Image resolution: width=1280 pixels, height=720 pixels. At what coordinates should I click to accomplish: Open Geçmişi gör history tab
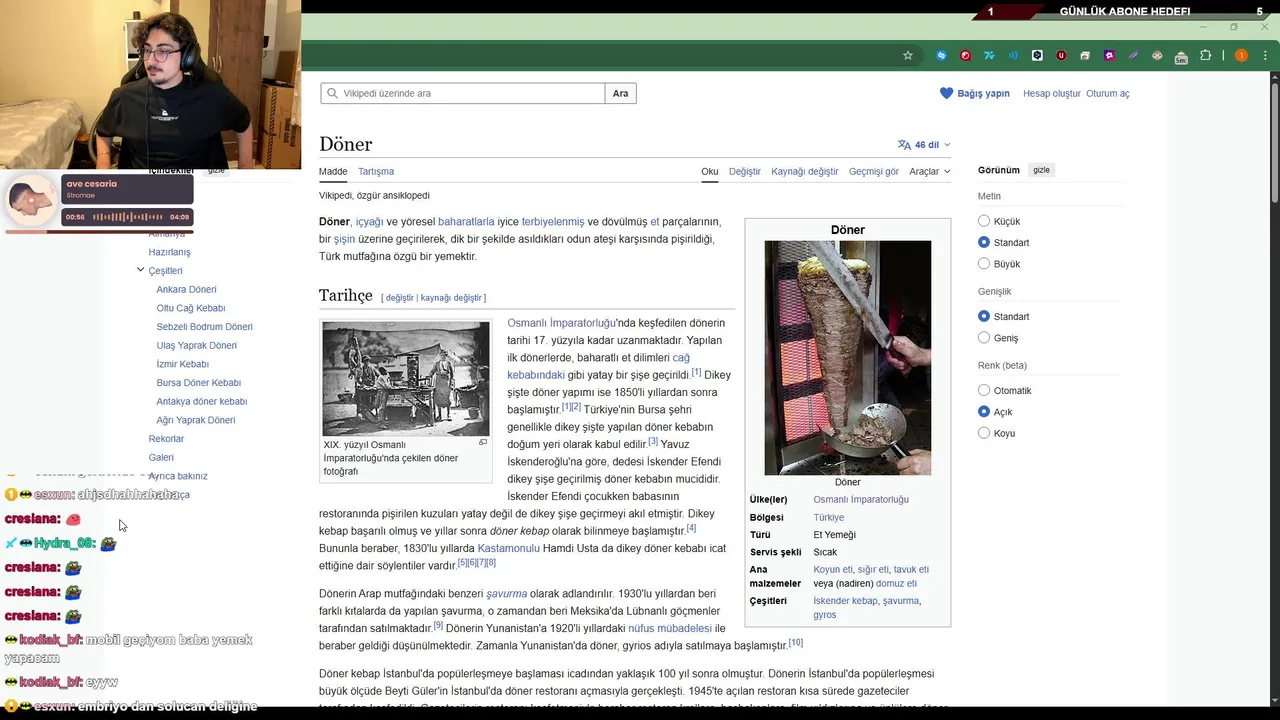click(874, 171)
